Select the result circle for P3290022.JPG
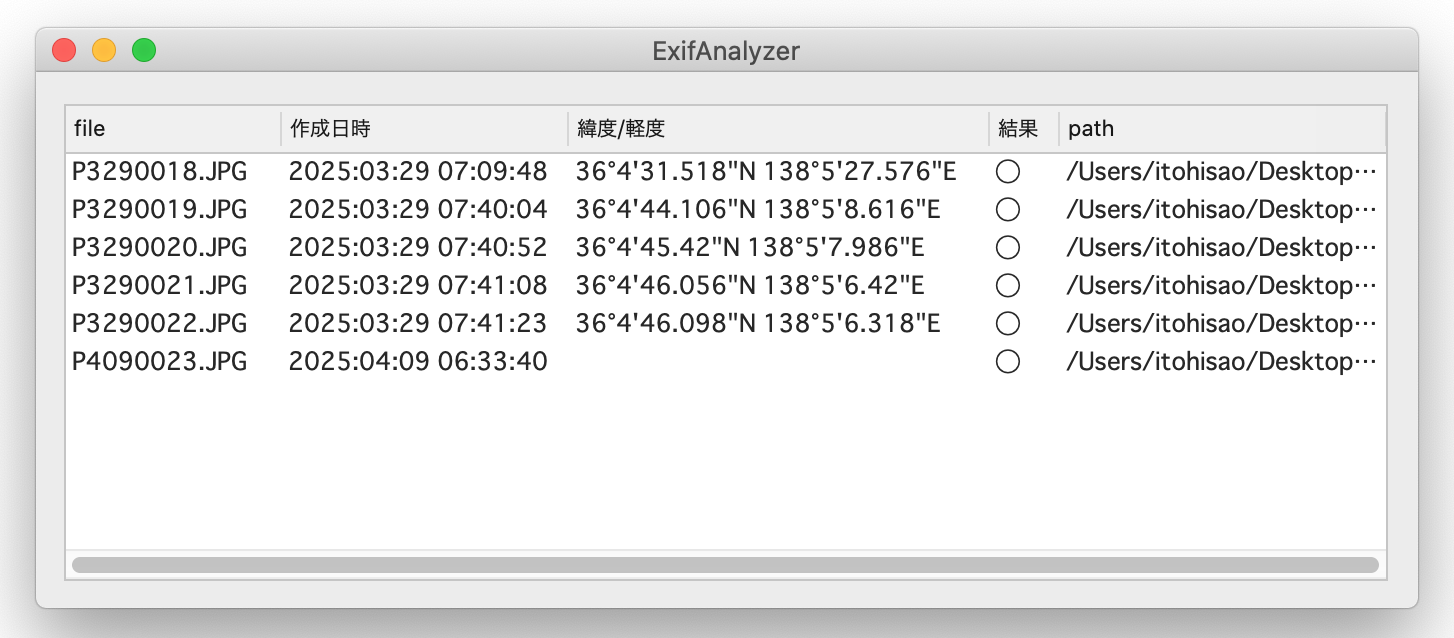 pos(1008,324)
